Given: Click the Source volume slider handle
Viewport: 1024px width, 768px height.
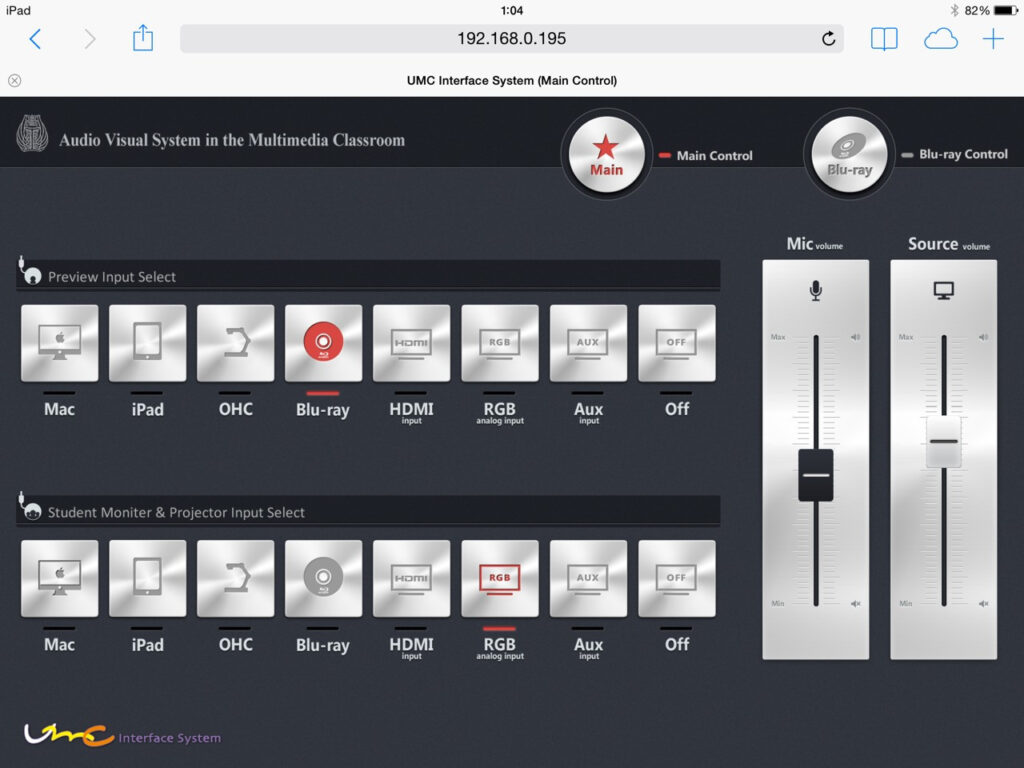Looking at the screenshot, I should coord(944,441).
